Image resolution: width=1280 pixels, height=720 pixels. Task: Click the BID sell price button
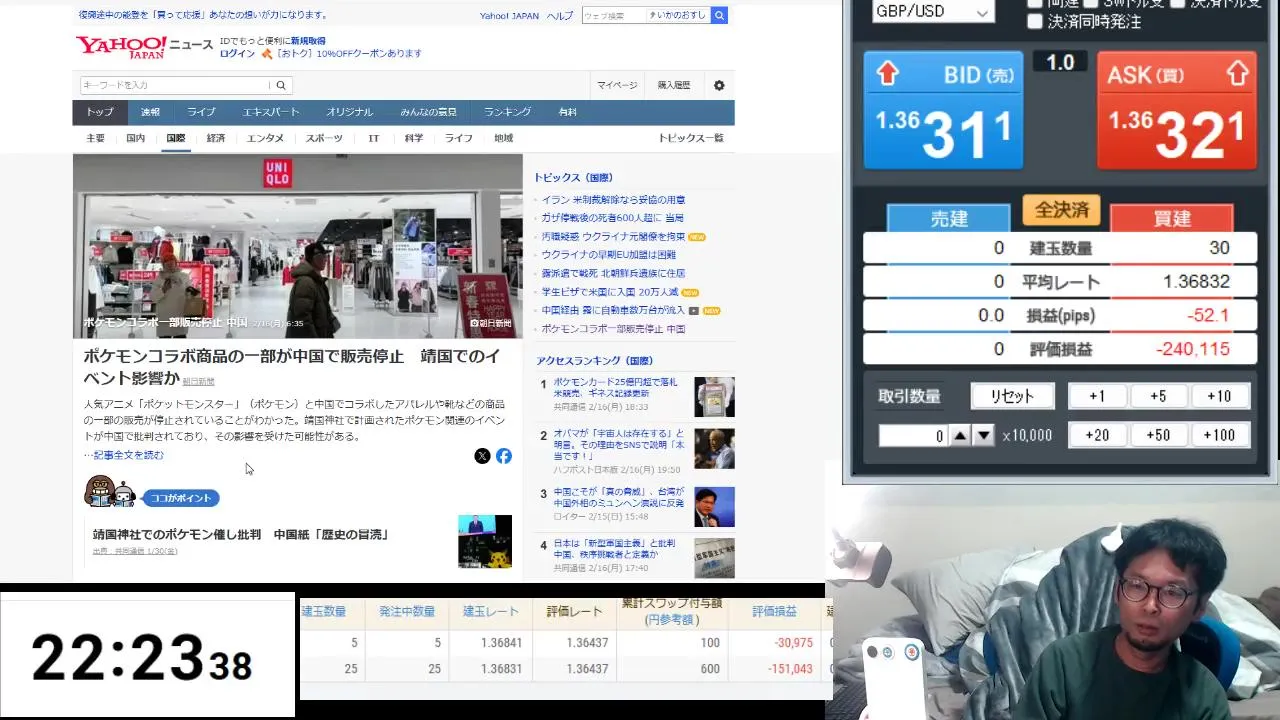click(x=943, y=110)
